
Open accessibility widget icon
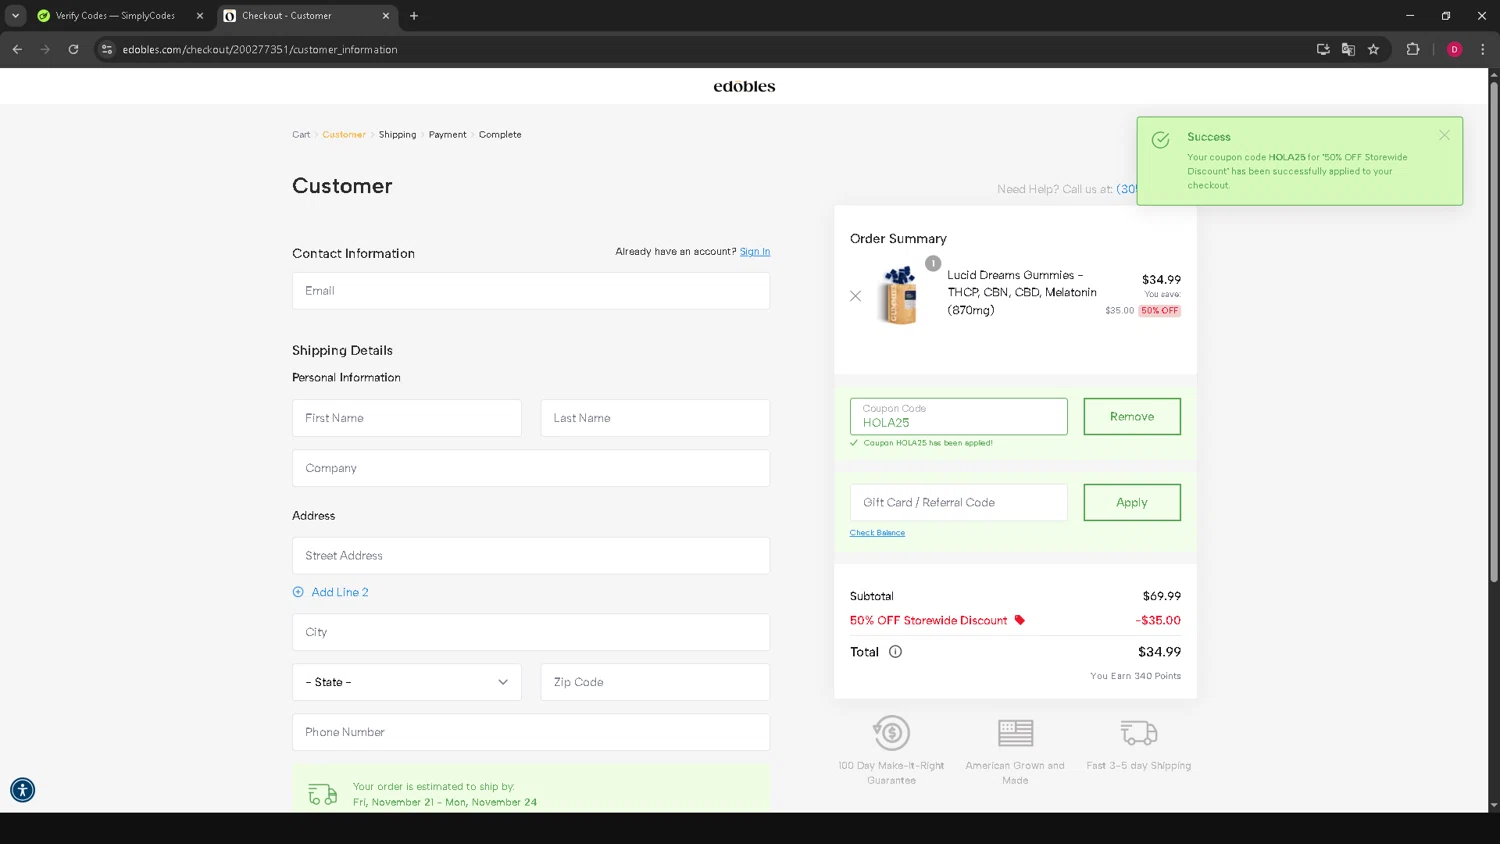point(22,790)
